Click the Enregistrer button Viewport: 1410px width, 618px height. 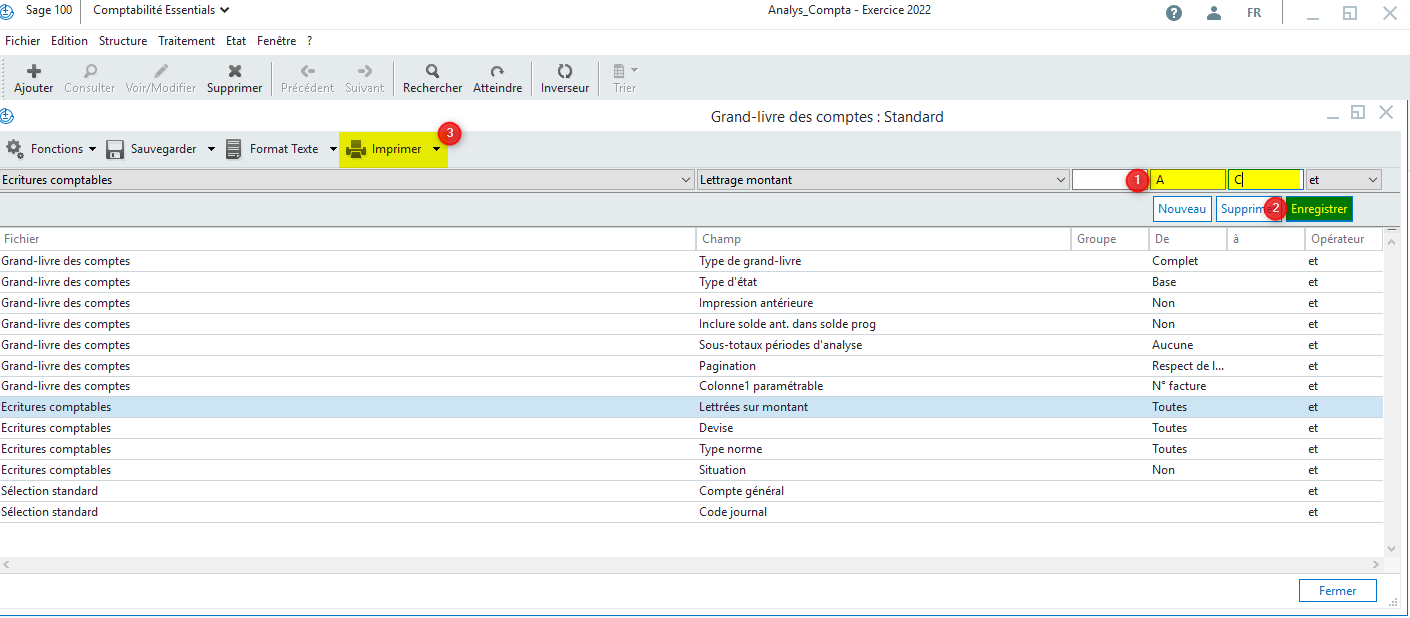[x=1319, y=209]
